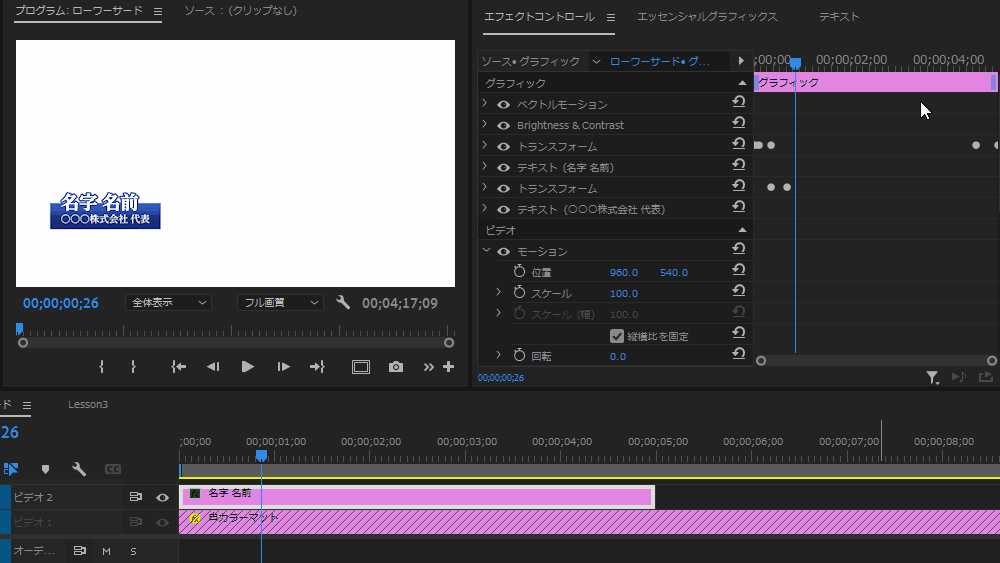Click the filter properties funnel icon
The image size is (1000, 563).
[x=932, y=378]
